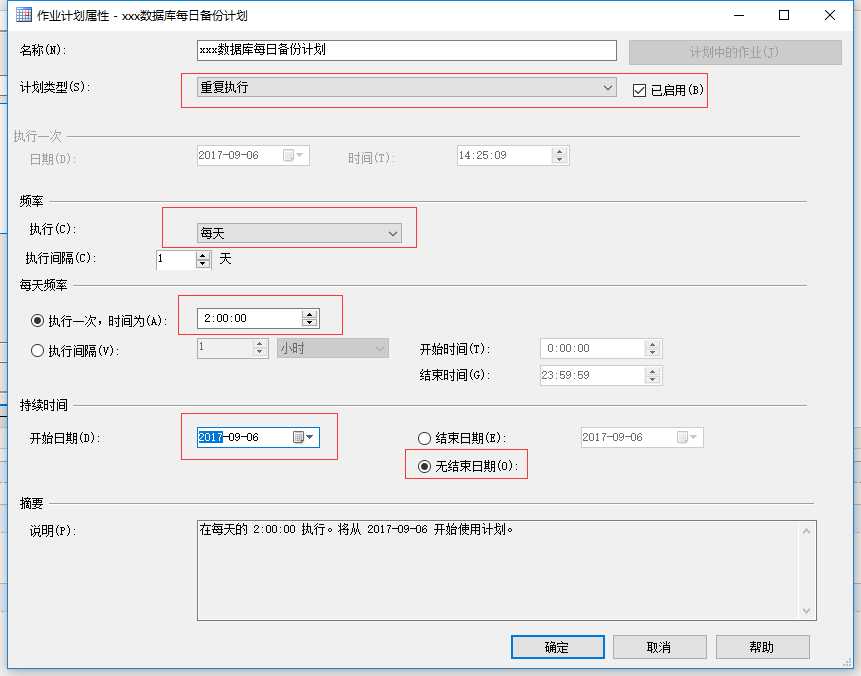Open calendar icon for 开始日期
Screen dimensions: 861x676
[x=298, y=437]
